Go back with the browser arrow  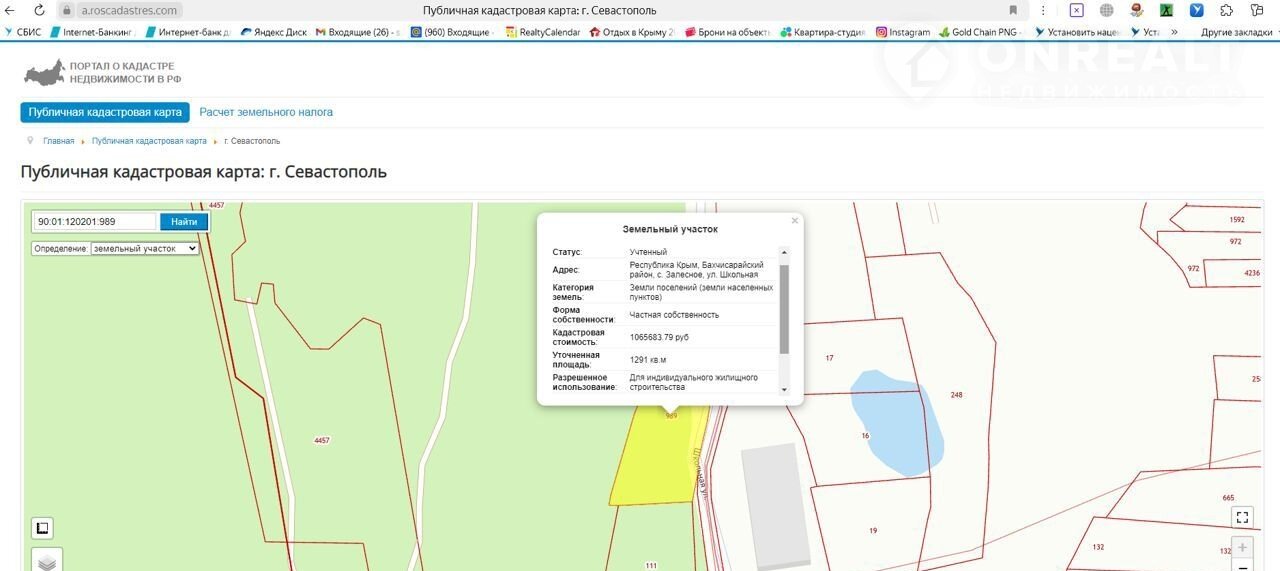10,10
